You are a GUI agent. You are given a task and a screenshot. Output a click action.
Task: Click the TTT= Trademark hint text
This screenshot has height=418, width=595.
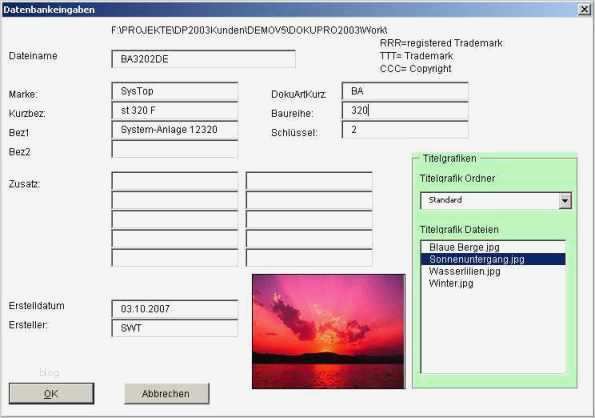pos(416,56)
